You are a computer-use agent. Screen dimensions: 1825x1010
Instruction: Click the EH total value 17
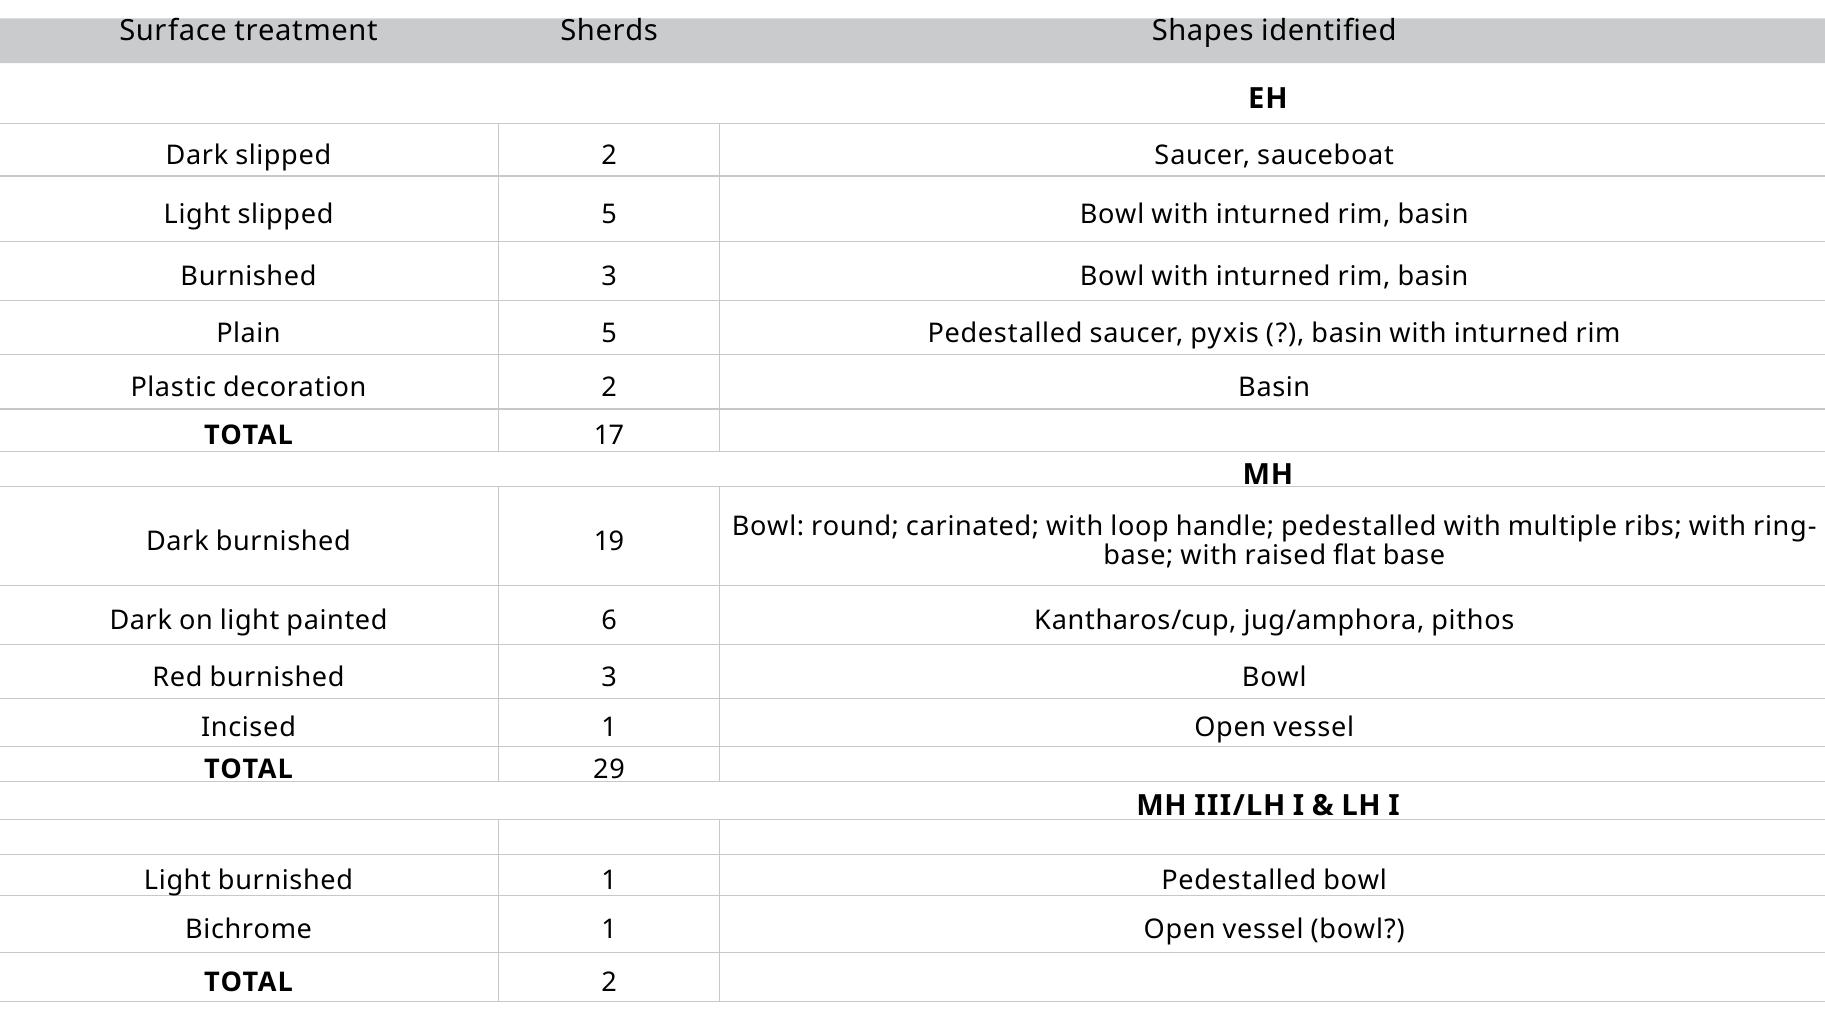coord(608,434)
